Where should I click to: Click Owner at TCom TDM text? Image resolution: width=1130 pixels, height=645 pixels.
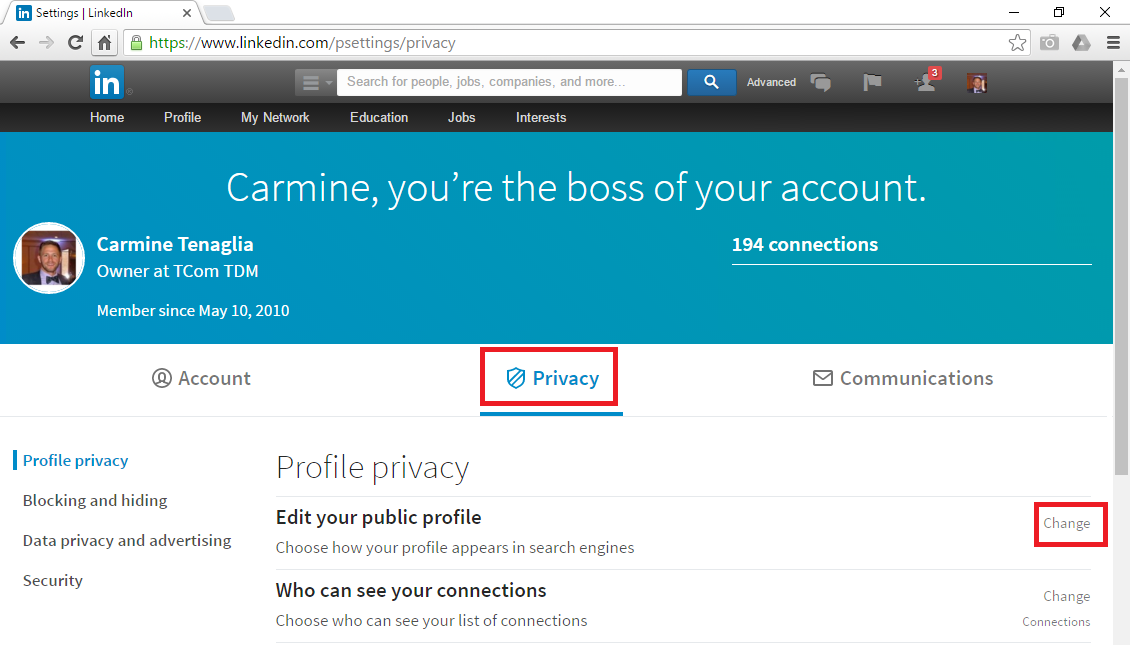(177, 271)
